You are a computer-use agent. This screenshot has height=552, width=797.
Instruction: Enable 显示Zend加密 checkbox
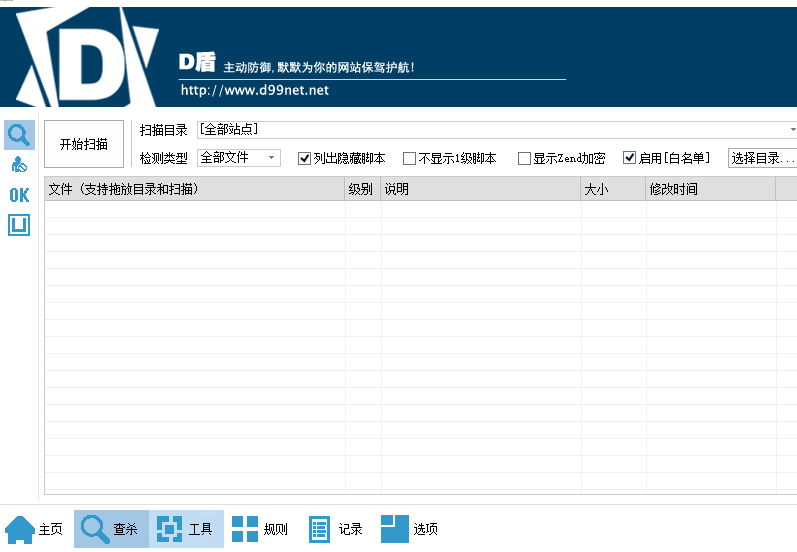coord(524,158)
